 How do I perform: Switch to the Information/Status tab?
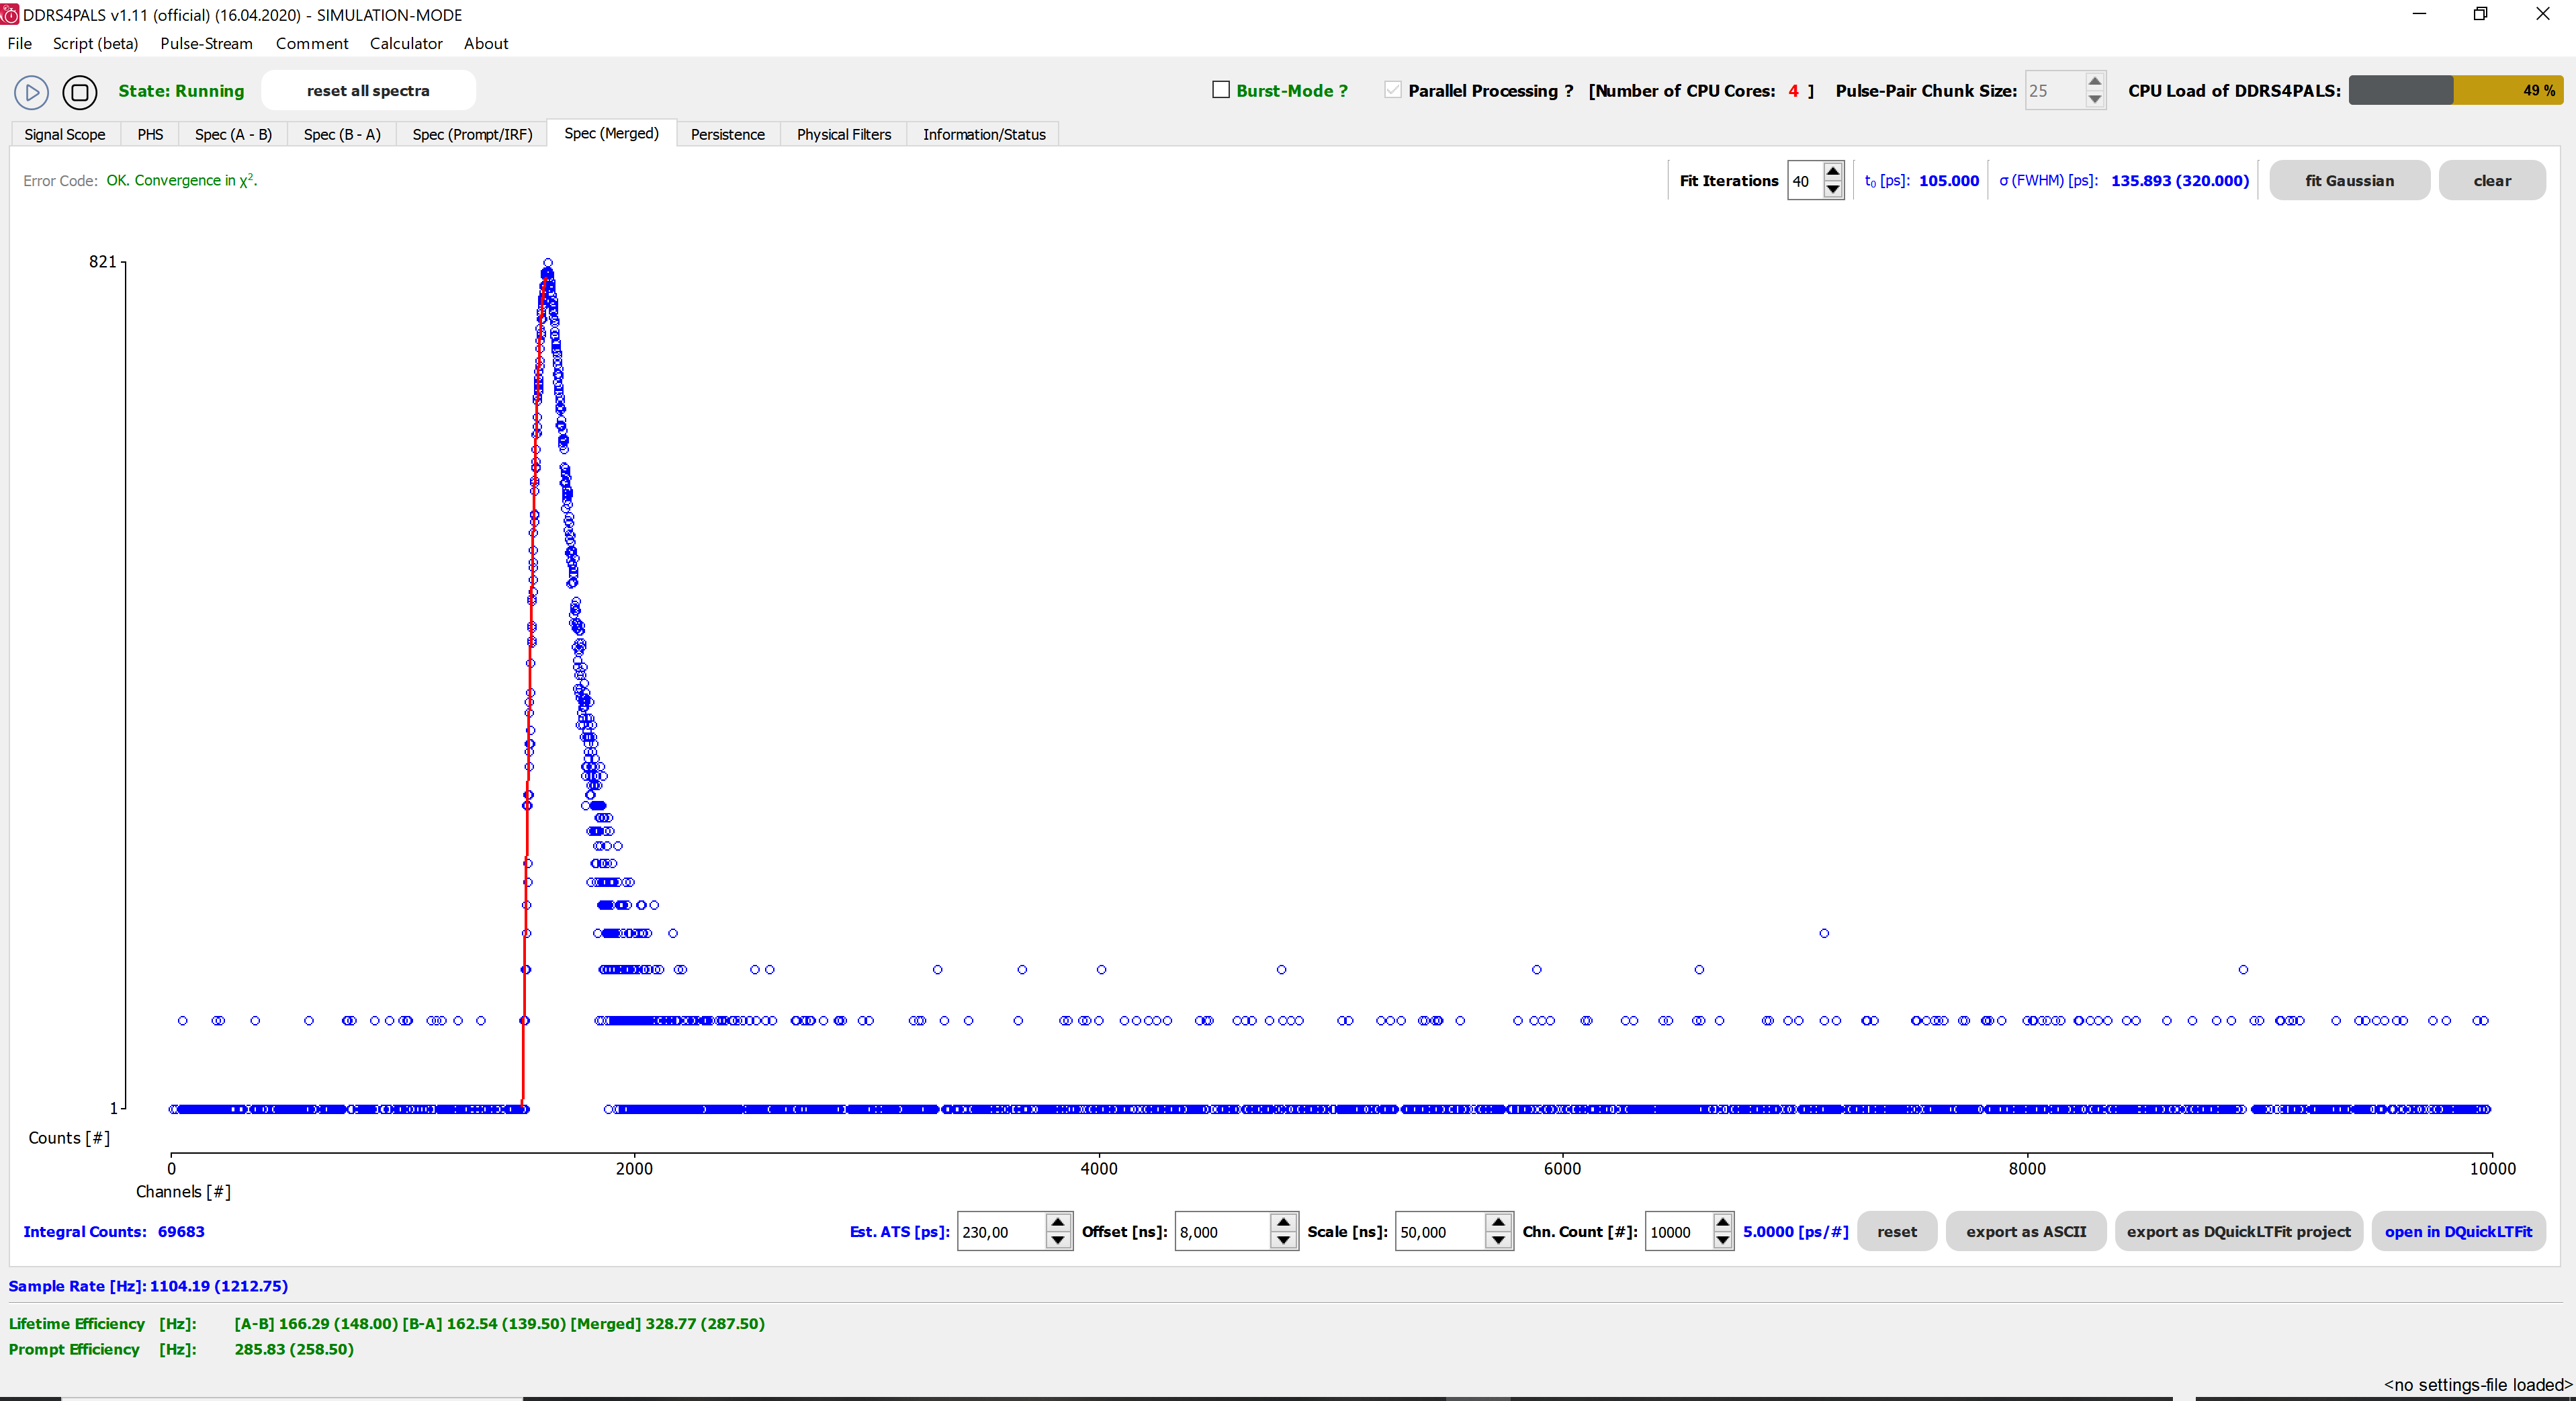[984, 134]
